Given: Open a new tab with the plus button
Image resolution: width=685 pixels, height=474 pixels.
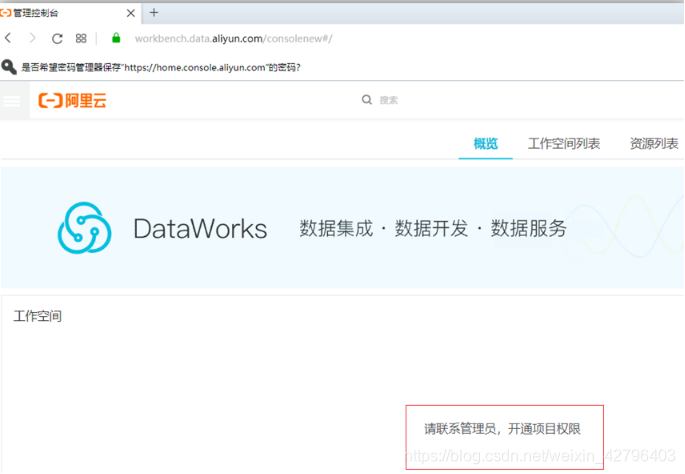Looking at the screenshot, I should pyautogui.click(x=154, y=13).
